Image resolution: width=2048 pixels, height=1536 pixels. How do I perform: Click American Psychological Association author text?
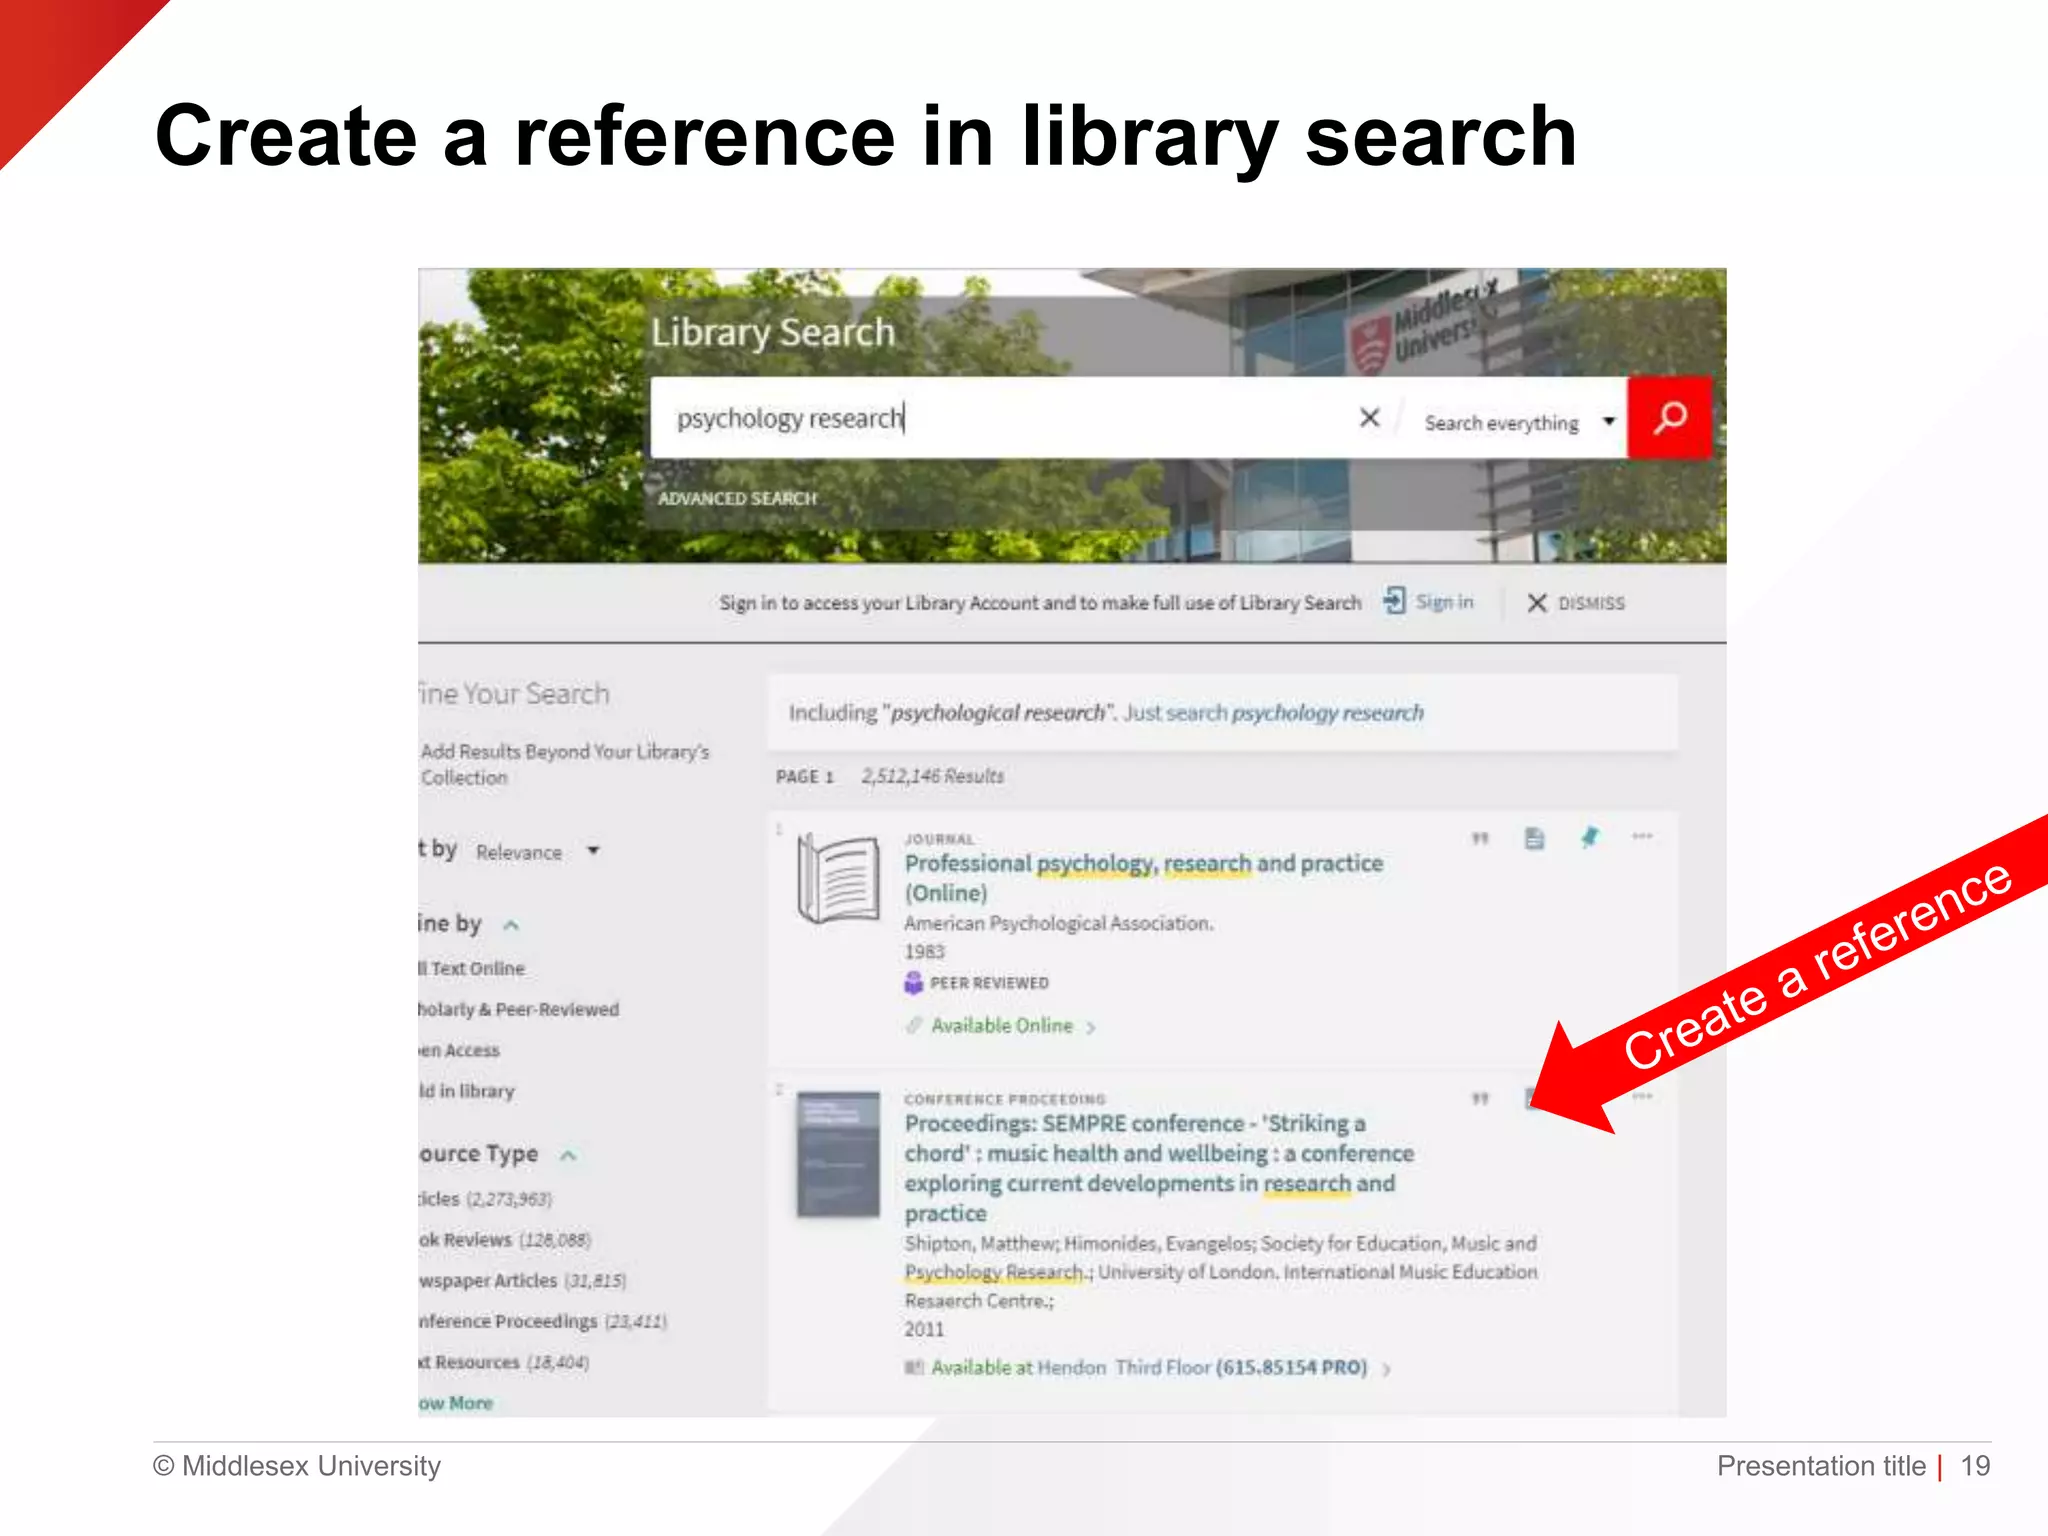point(1058,923)
